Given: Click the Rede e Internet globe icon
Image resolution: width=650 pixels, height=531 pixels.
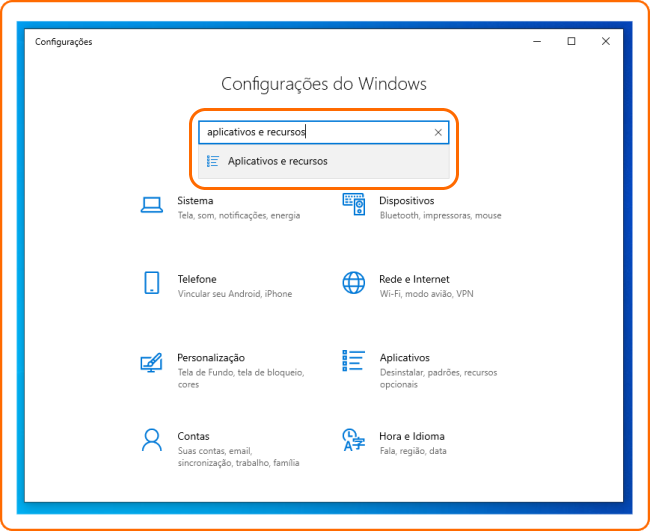Looking at the screenshot, I should tap(354, 283).
